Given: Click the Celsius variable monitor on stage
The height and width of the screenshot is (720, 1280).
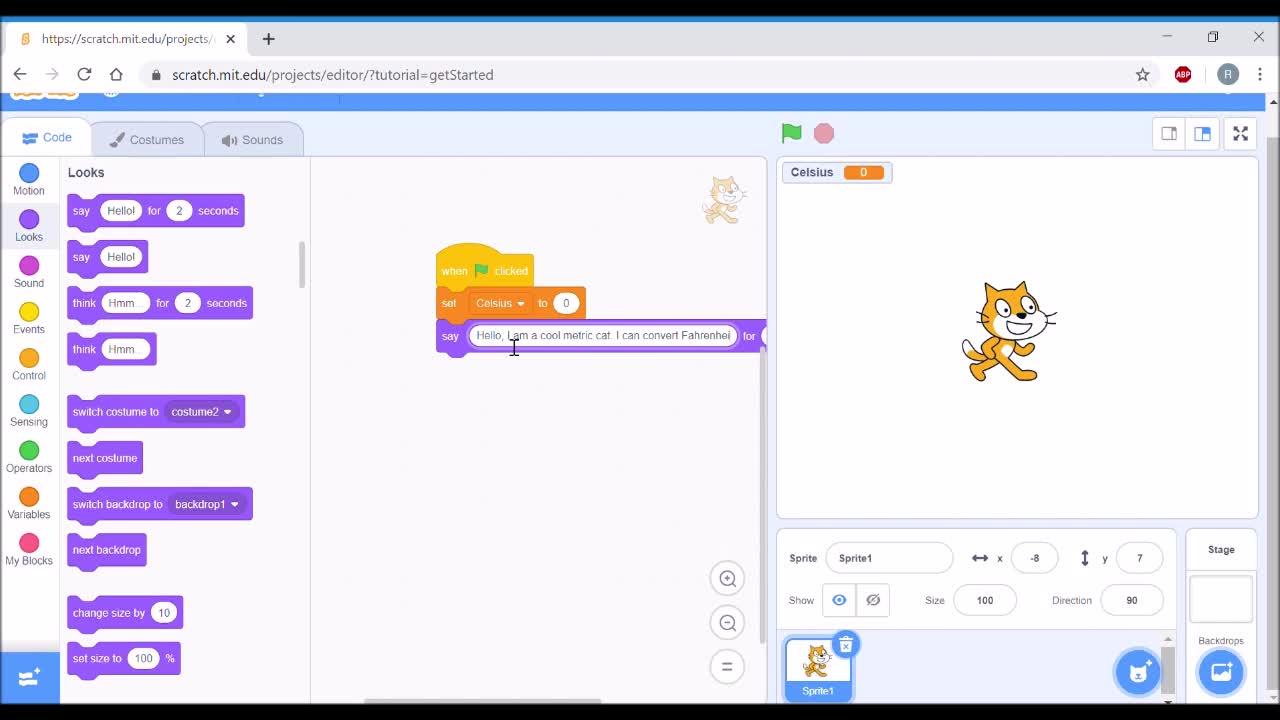Looking at the screenshot, I should pos(836,172).
